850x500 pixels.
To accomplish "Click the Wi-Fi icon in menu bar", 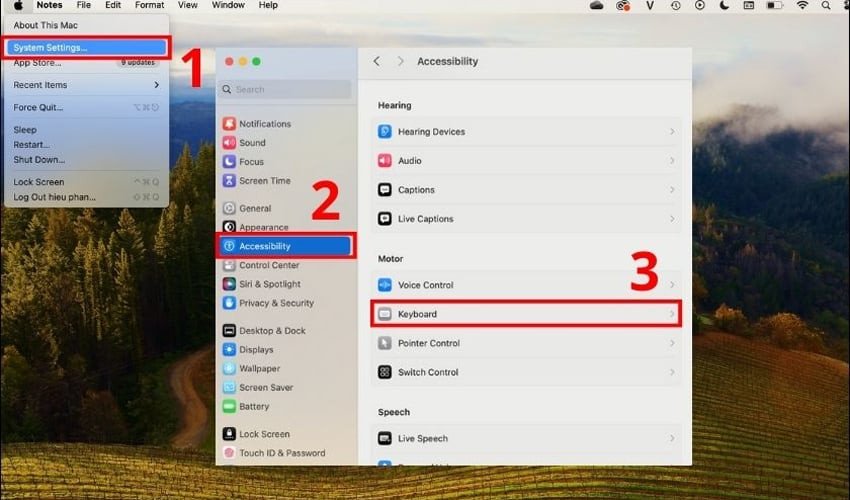I will 802,6.
